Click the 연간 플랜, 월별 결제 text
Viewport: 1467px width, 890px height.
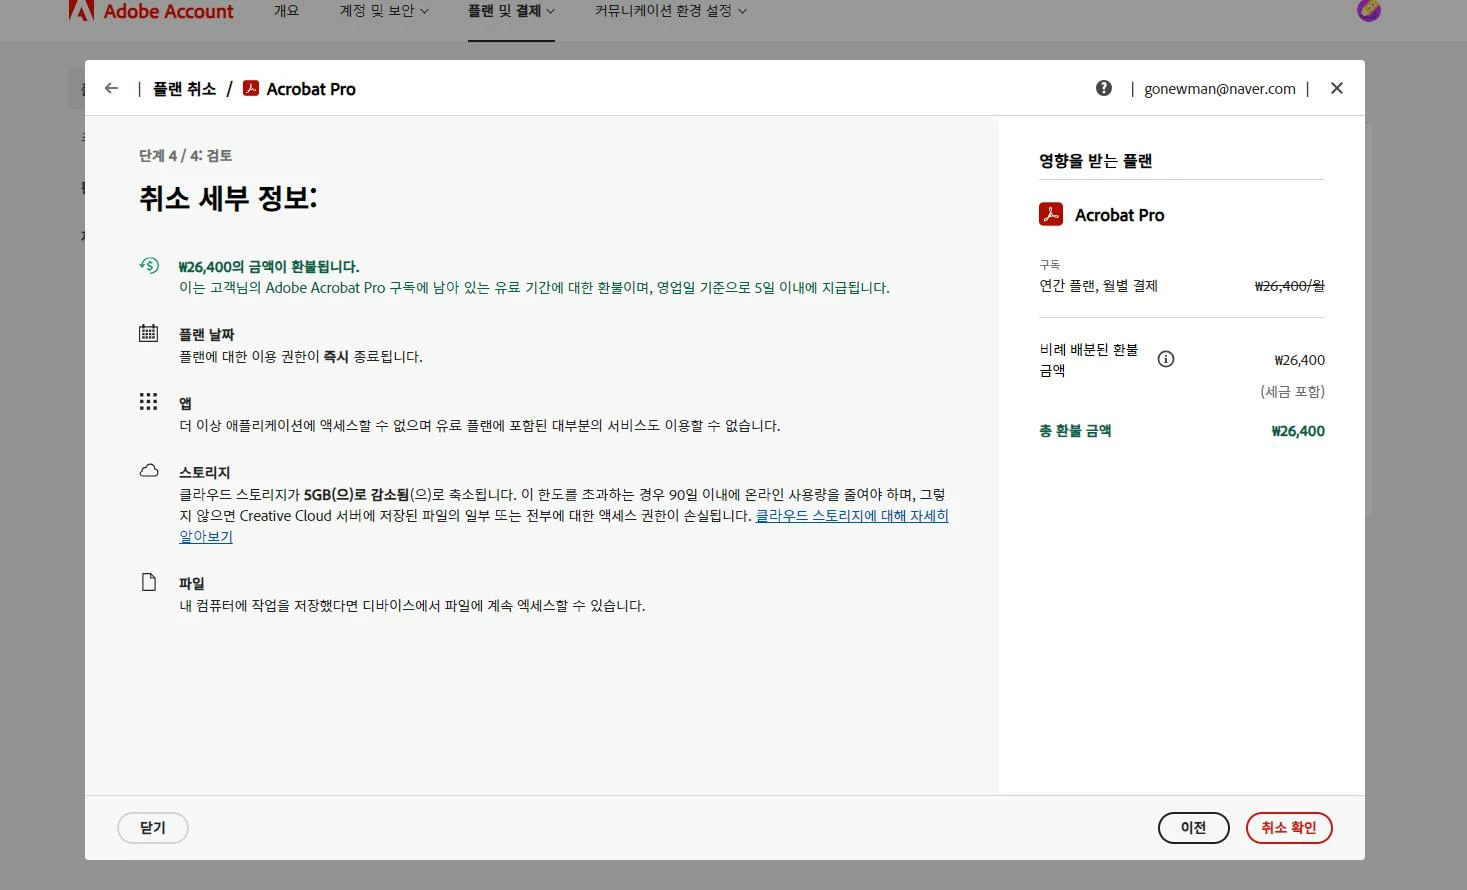coord(1098,286)
